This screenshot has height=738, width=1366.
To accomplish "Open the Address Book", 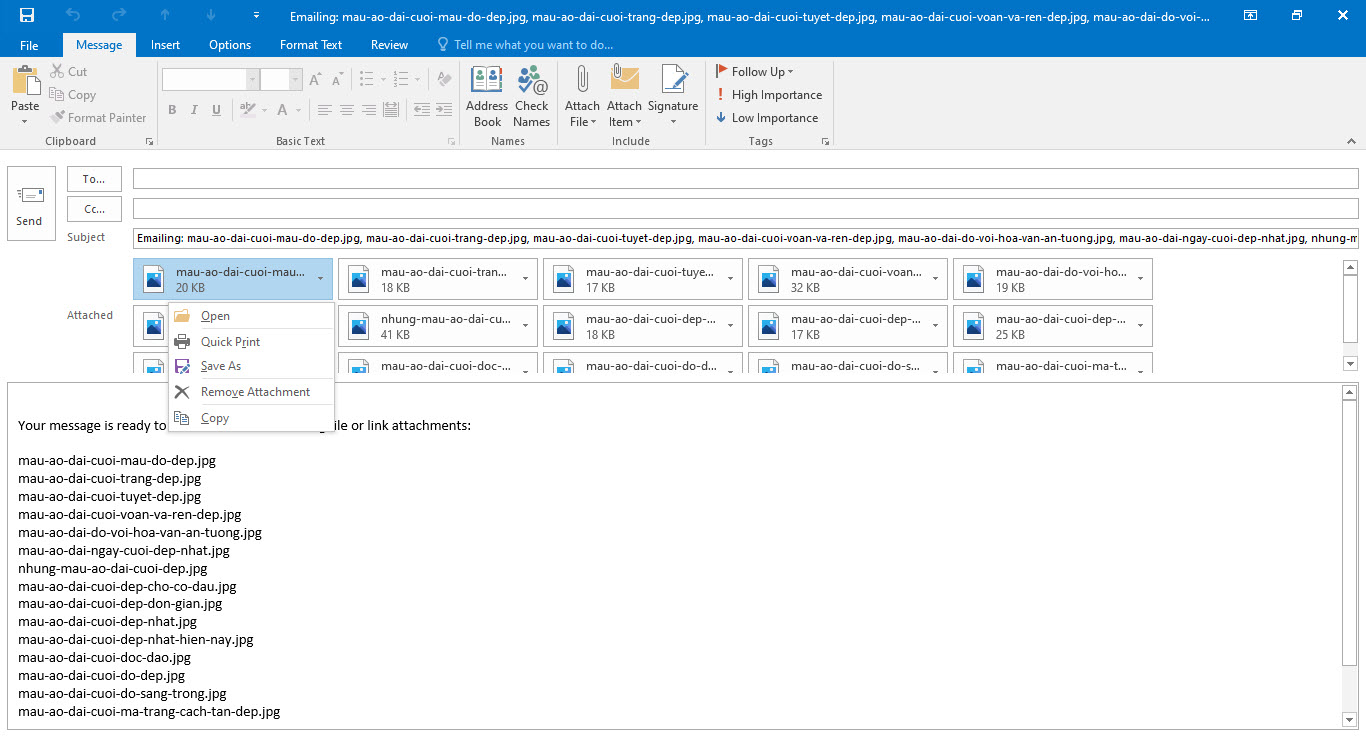I will point(487,97).
